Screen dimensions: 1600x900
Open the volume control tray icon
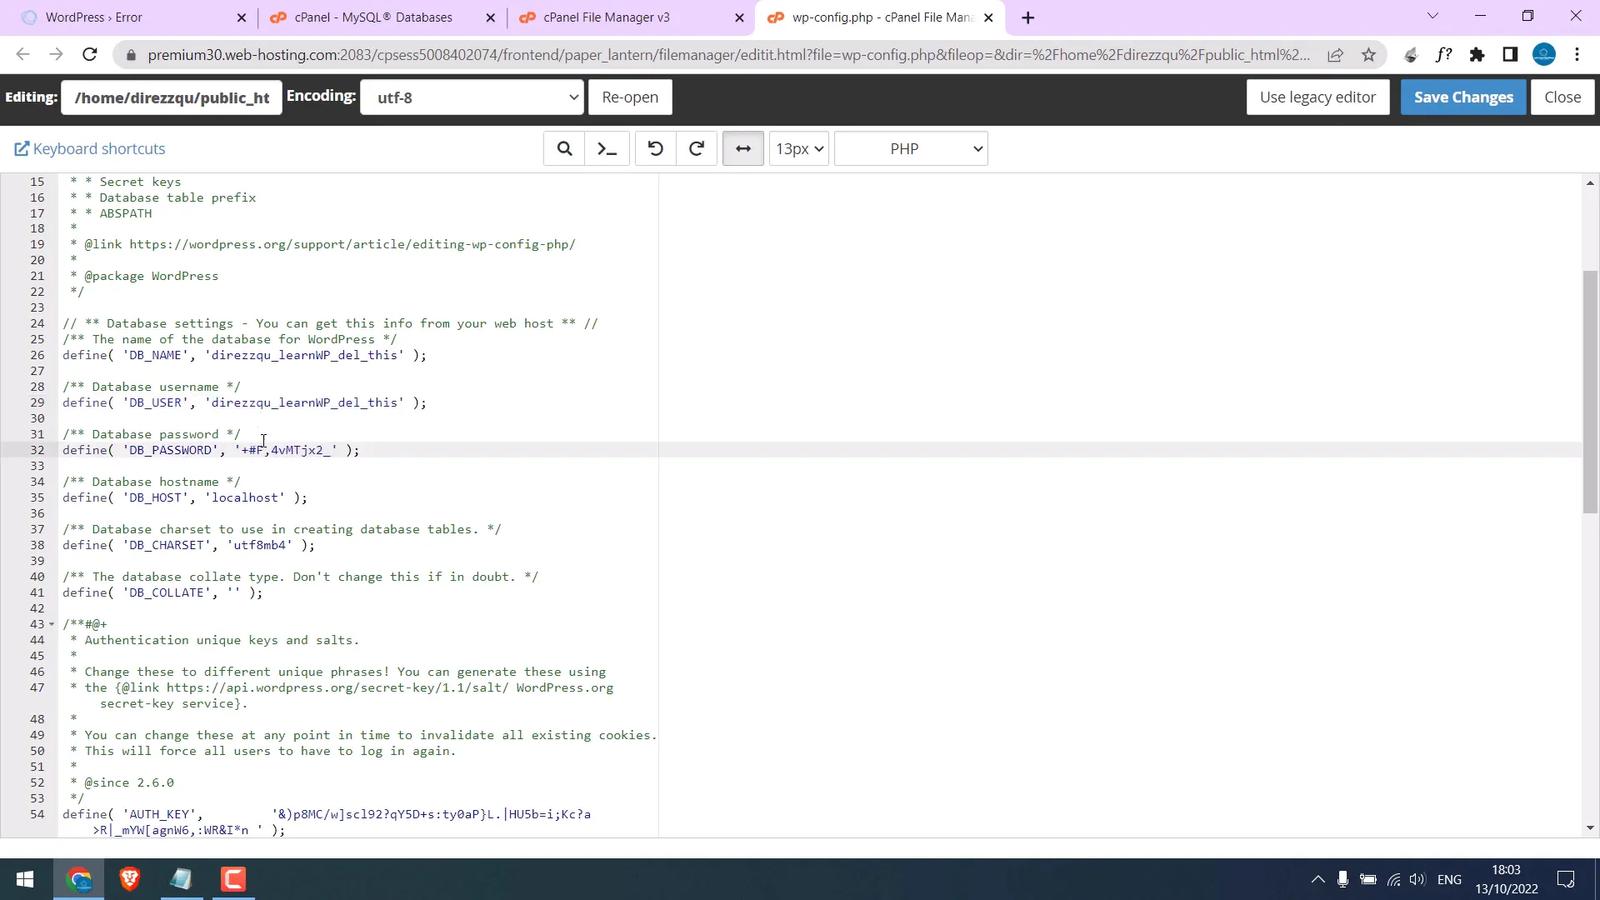point(1417,879)
